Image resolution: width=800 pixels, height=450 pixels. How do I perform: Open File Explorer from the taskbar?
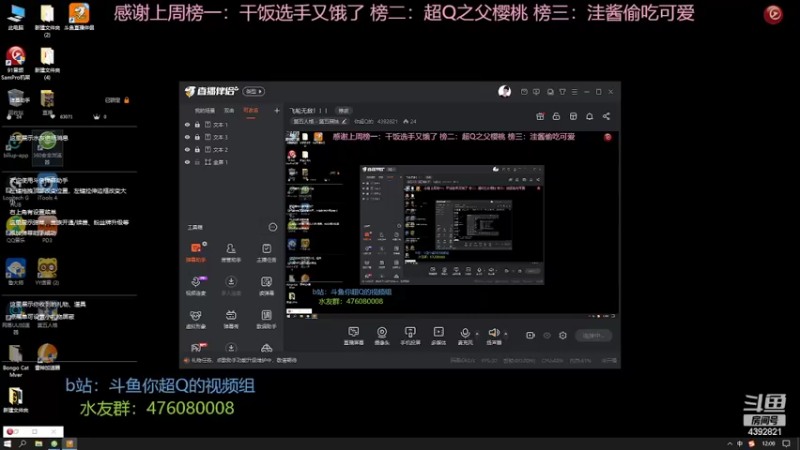click(38, 444)
